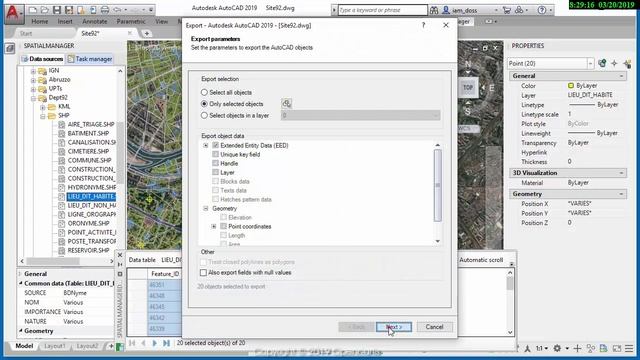640x360 pixels.
Task: Switch to the Task manager tab
Action: pyautogui.click(x=90, y=59)
